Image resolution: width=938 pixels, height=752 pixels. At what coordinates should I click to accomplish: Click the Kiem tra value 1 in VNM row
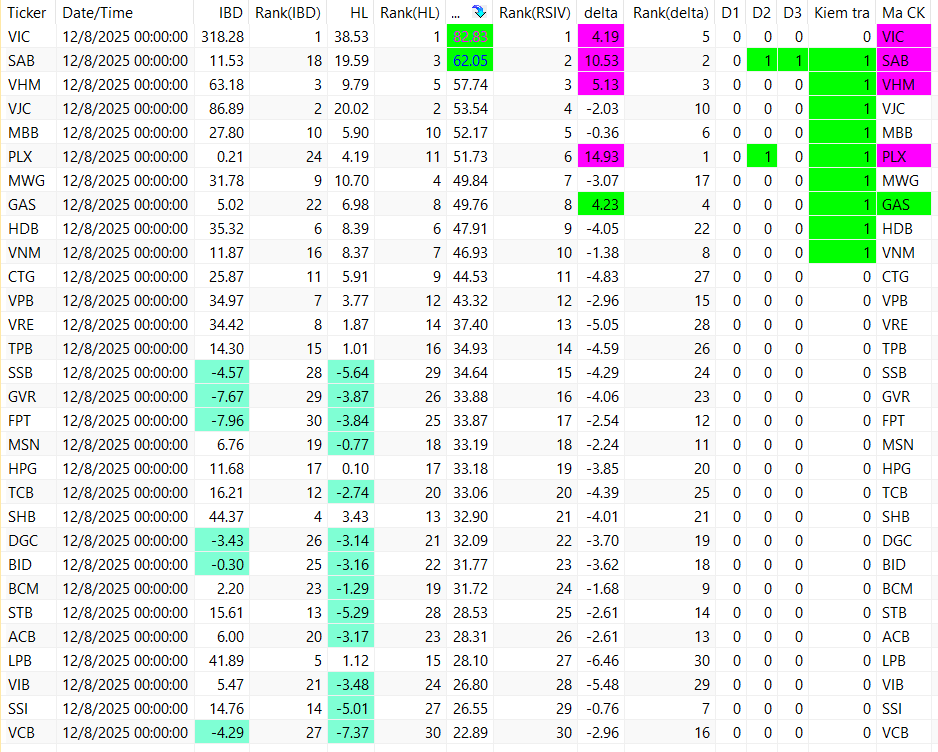point(842,253)
